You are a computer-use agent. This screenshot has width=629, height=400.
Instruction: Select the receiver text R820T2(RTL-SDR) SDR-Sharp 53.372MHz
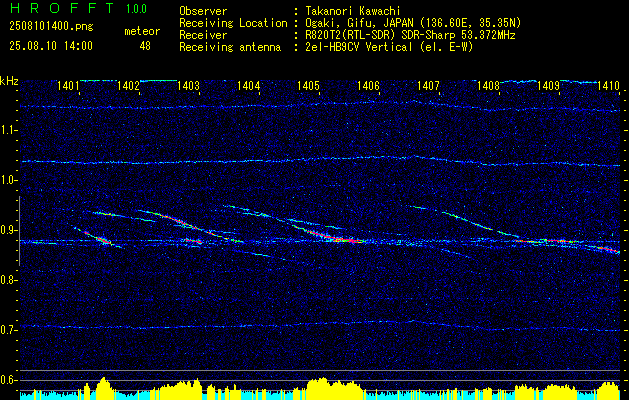410,35
